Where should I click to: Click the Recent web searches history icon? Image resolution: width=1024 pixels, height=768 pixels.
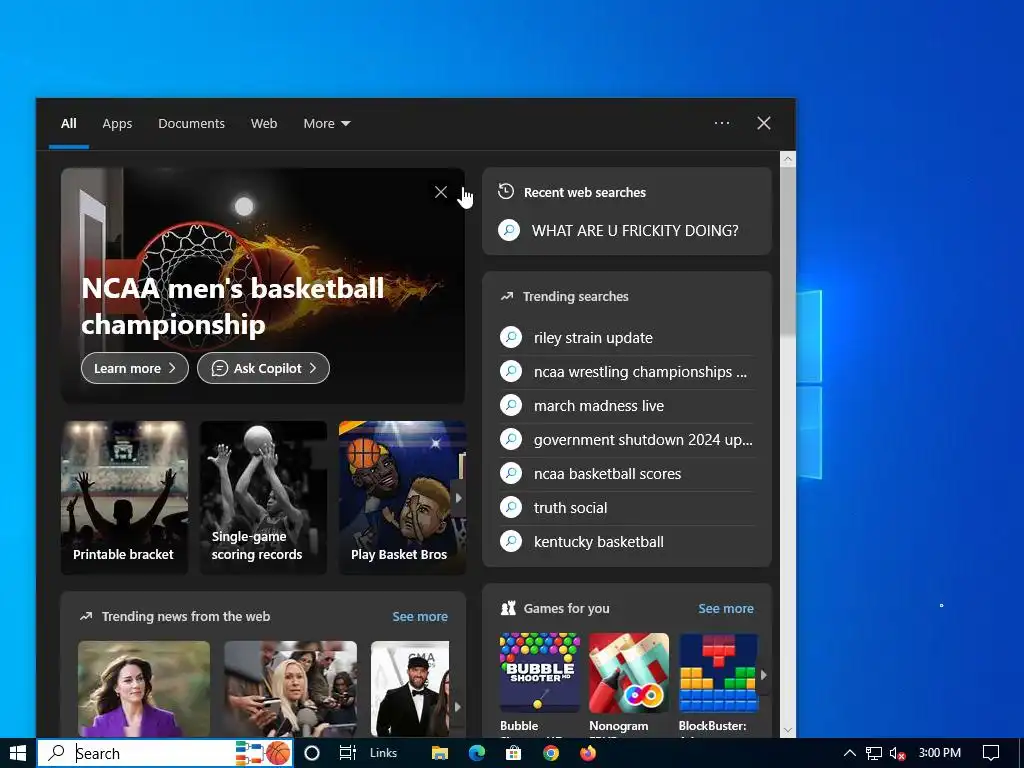[505, 191]
